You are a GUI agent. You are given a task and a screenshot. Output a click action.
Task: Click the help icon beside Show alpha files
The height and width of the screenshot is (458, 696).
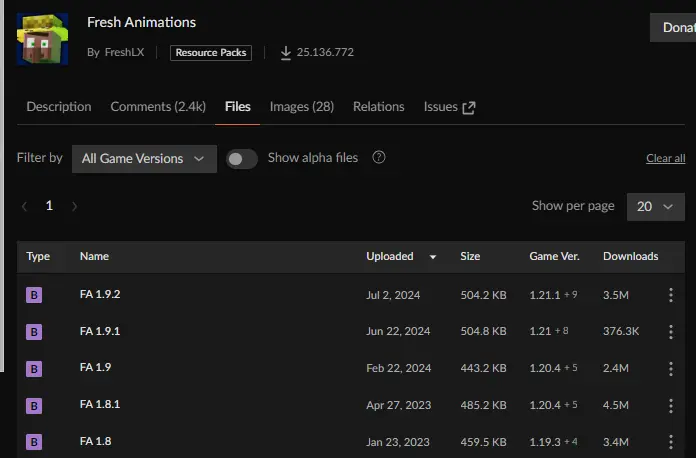point(379,157)
